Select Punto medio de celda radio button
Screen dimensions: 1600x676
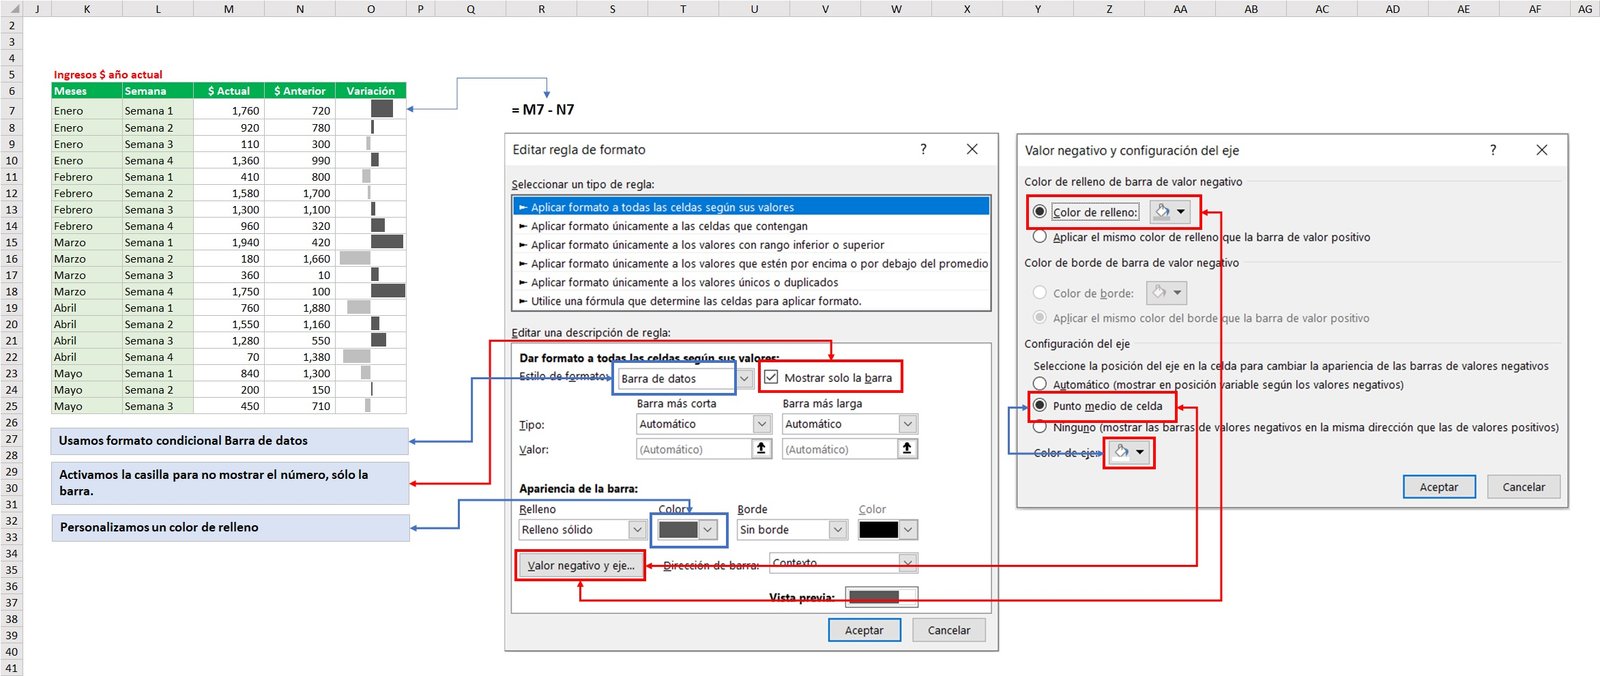[1040, 406]
